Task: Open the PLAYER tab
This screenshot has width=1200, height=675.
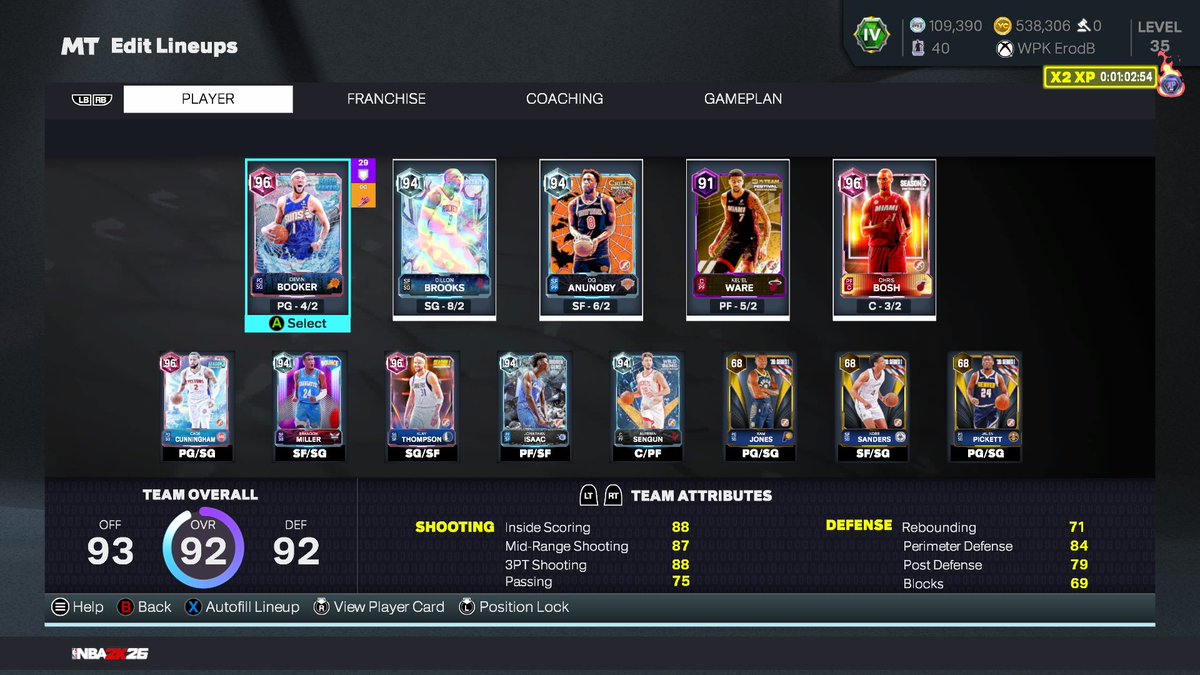Action: (x=208, y=99)
